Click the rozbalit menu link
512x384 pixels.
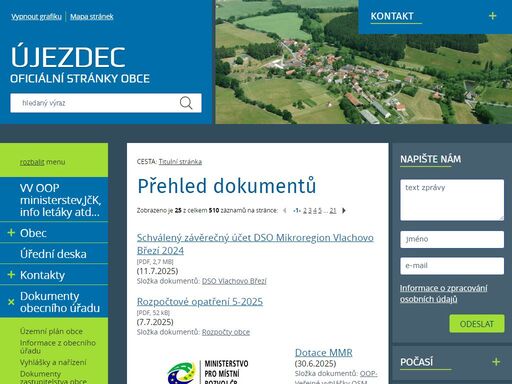pos(32,162)
